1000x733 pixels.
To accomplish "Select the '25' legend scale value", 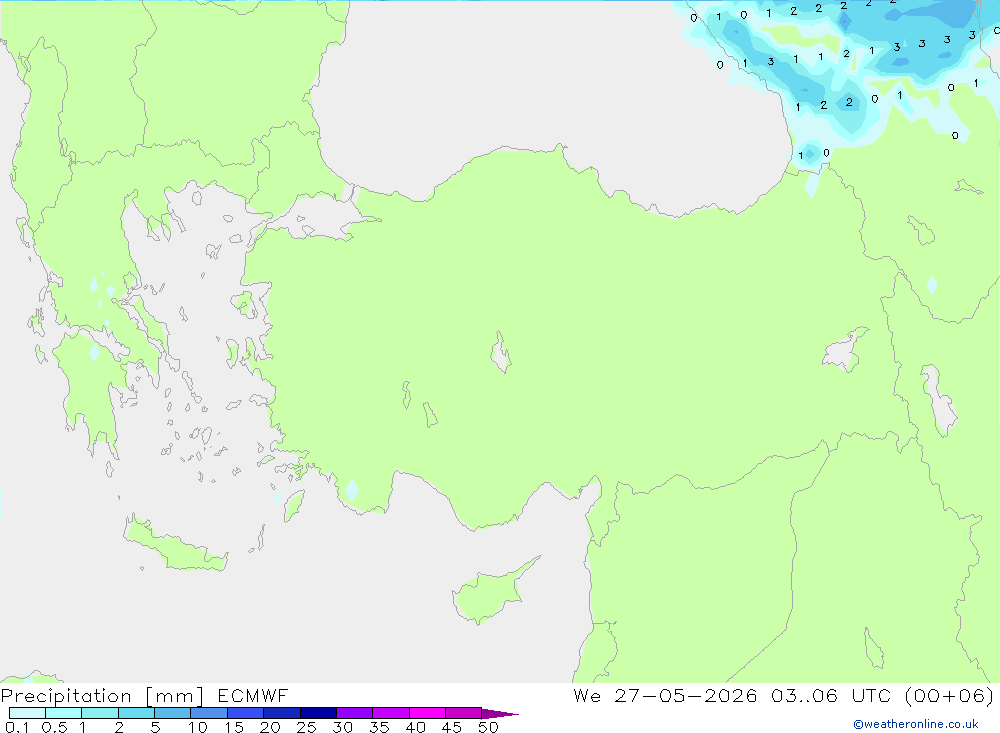I will pos(306,727).
